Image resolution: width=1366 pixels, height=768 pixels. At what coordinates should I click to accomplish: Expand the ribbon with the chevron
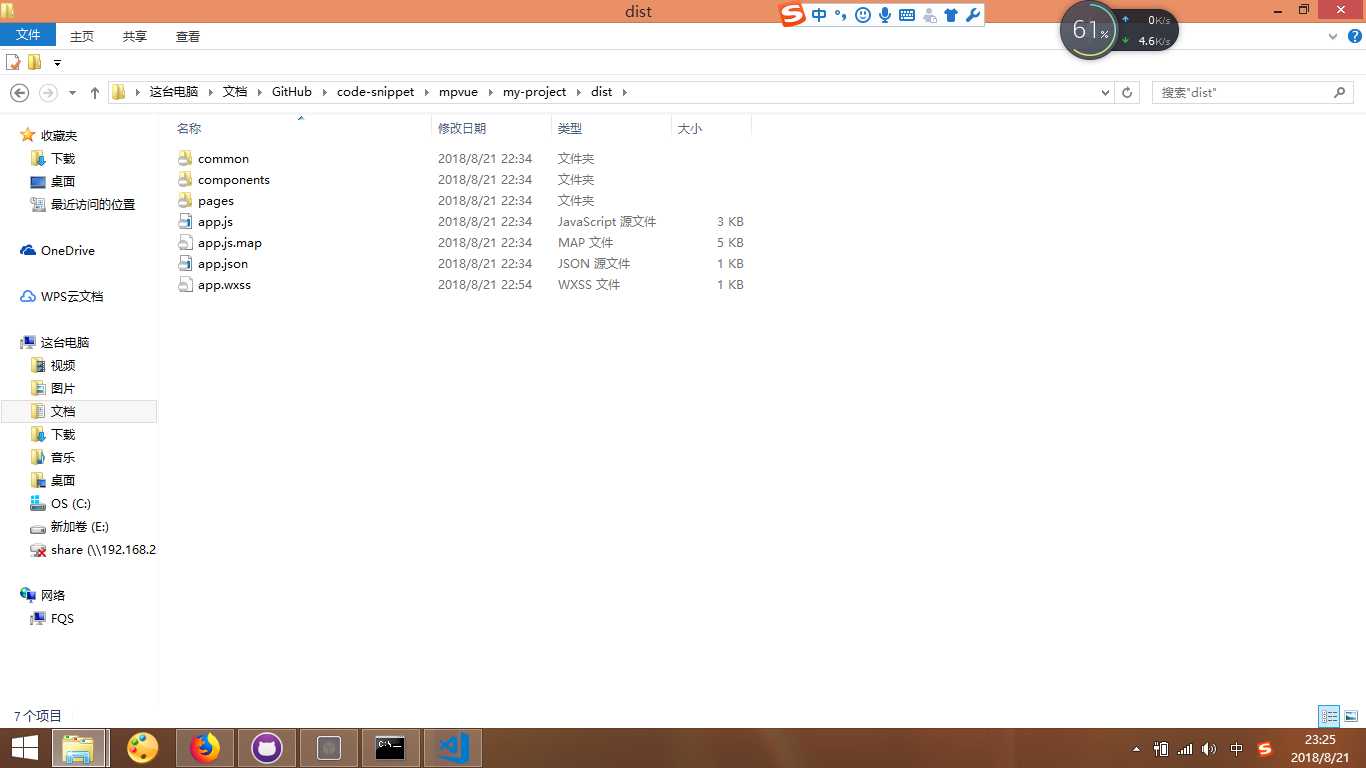coord(1333,36)
